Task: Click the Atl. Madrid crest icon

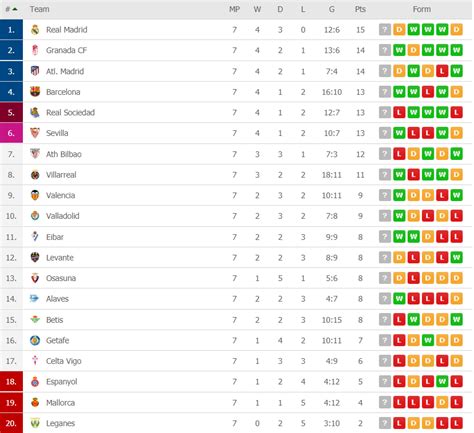Action: [x=35, y=71]
